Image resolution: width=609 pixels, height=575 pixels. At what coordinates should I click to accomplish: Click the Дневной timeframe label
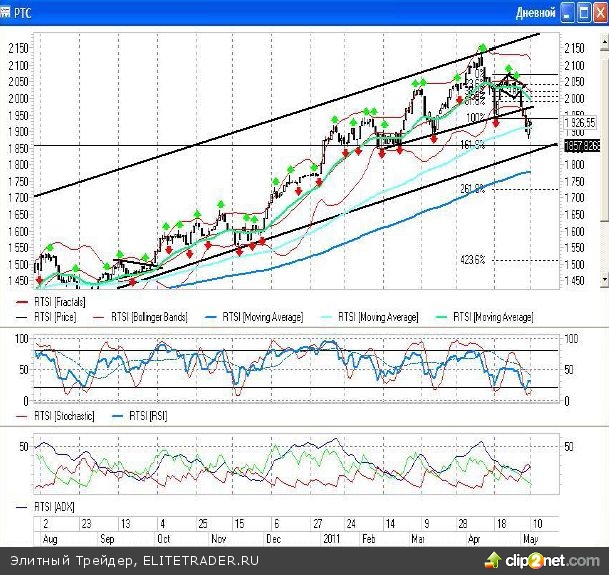point(533,13)
